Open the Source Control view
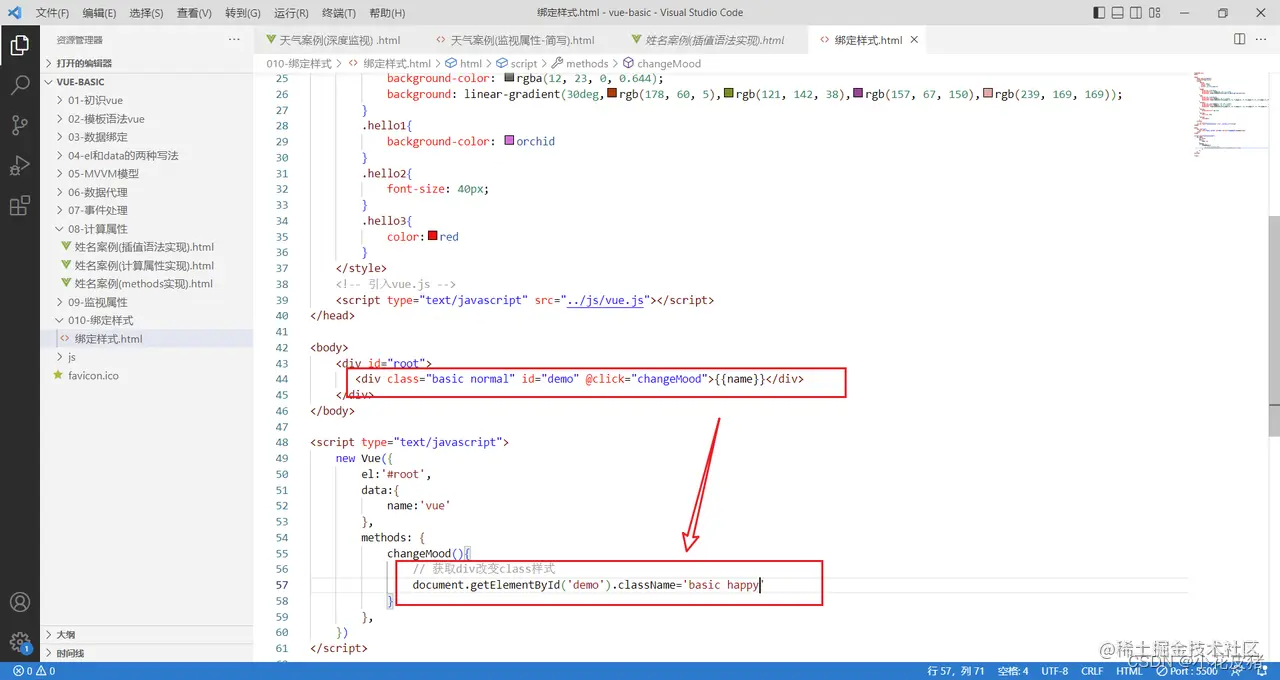Image resolution: width=1280 pixels, height=680 pixels. [x=19, y=125]
